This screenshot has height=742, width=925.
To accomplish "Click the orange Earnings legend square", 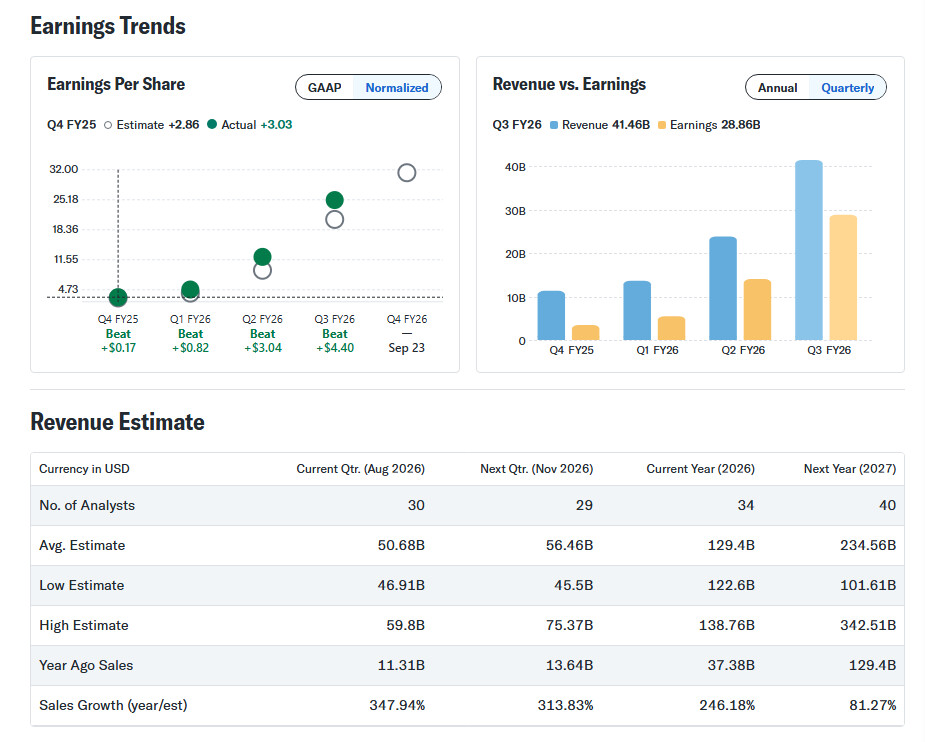I will point(662,125).
